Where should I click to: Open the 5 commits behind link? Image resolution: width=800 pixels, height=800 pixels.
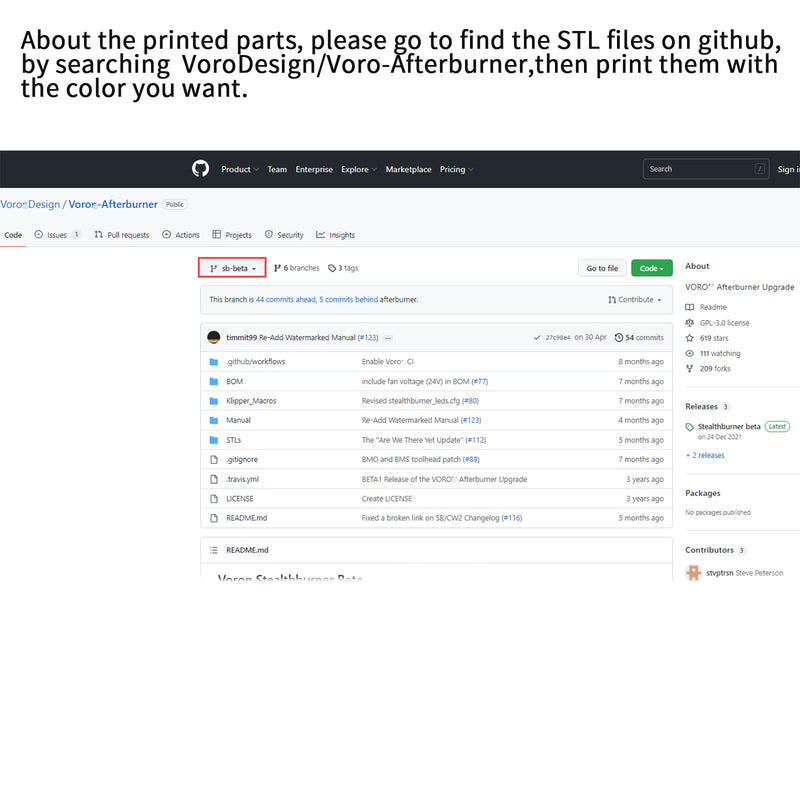click(348, 299)
